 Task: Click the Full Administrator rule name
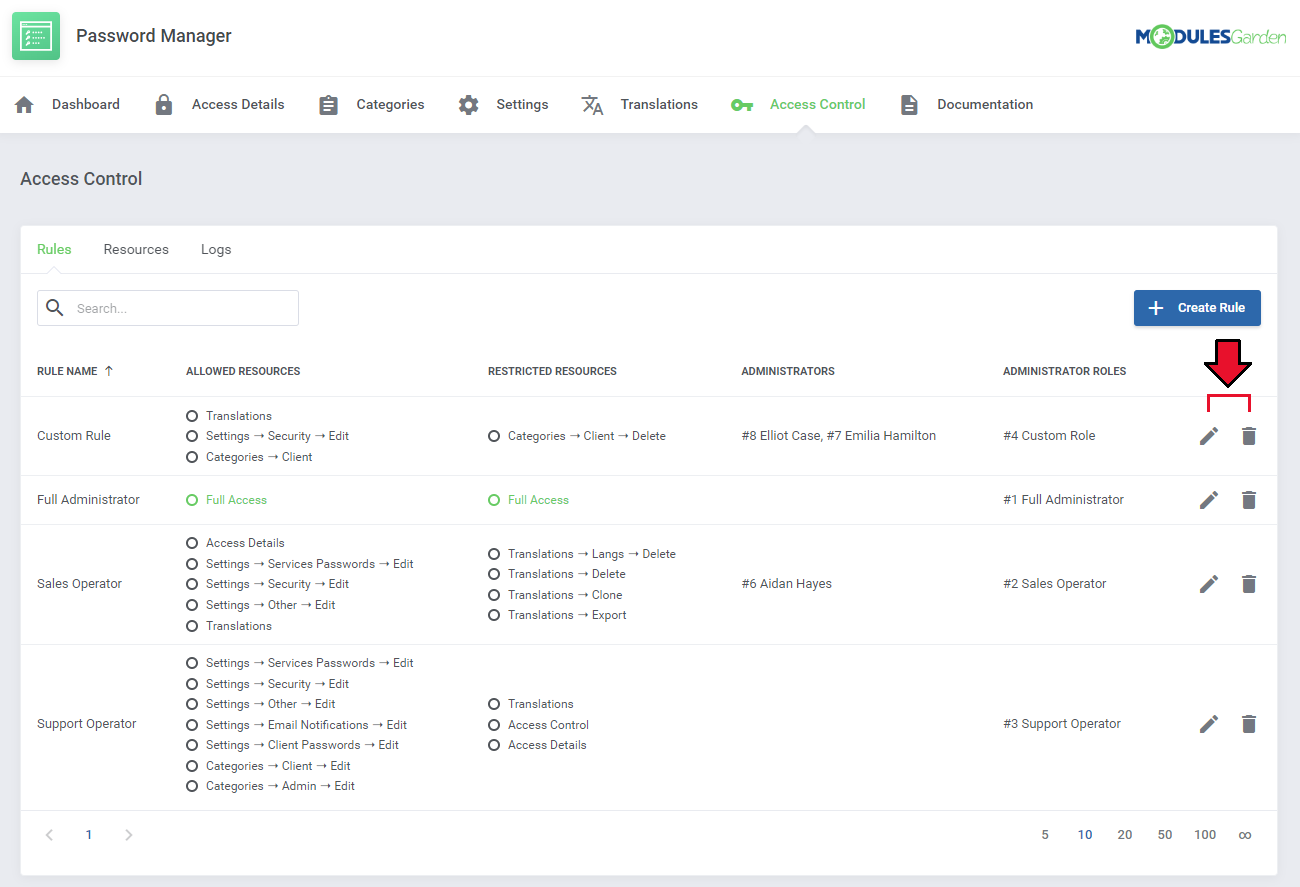[x=88, y=500]
